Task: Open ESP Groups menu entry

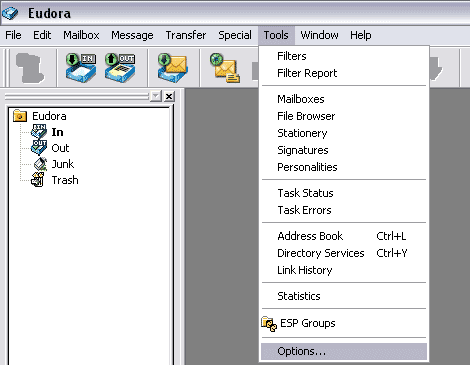Action: point(344,323)
